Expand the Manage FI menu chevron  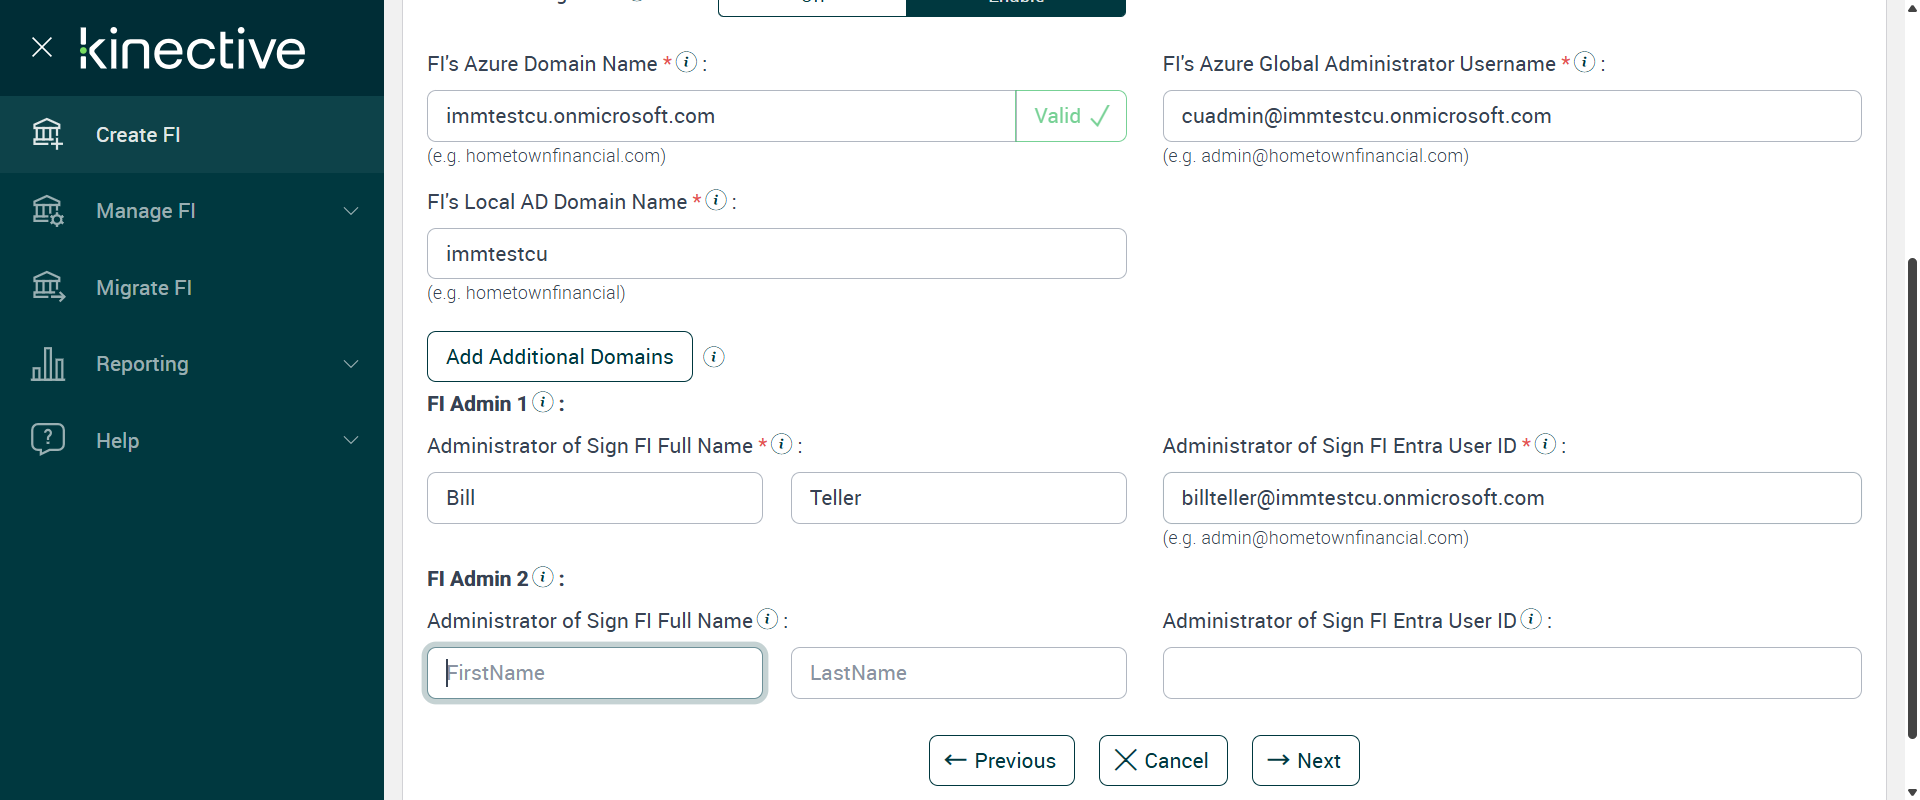(351, 211)
